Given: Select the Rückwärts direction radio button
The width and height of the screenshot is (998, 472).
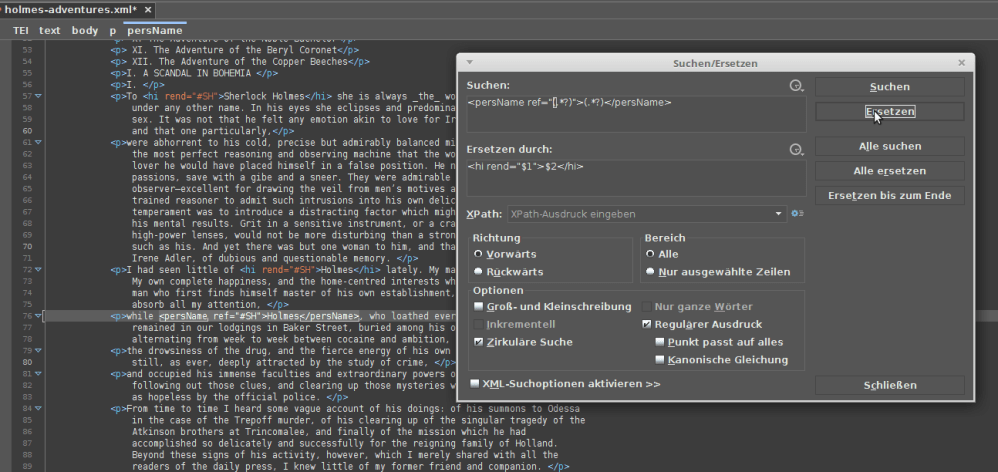Looking at the screenshot, I should (x=480, y=272).
